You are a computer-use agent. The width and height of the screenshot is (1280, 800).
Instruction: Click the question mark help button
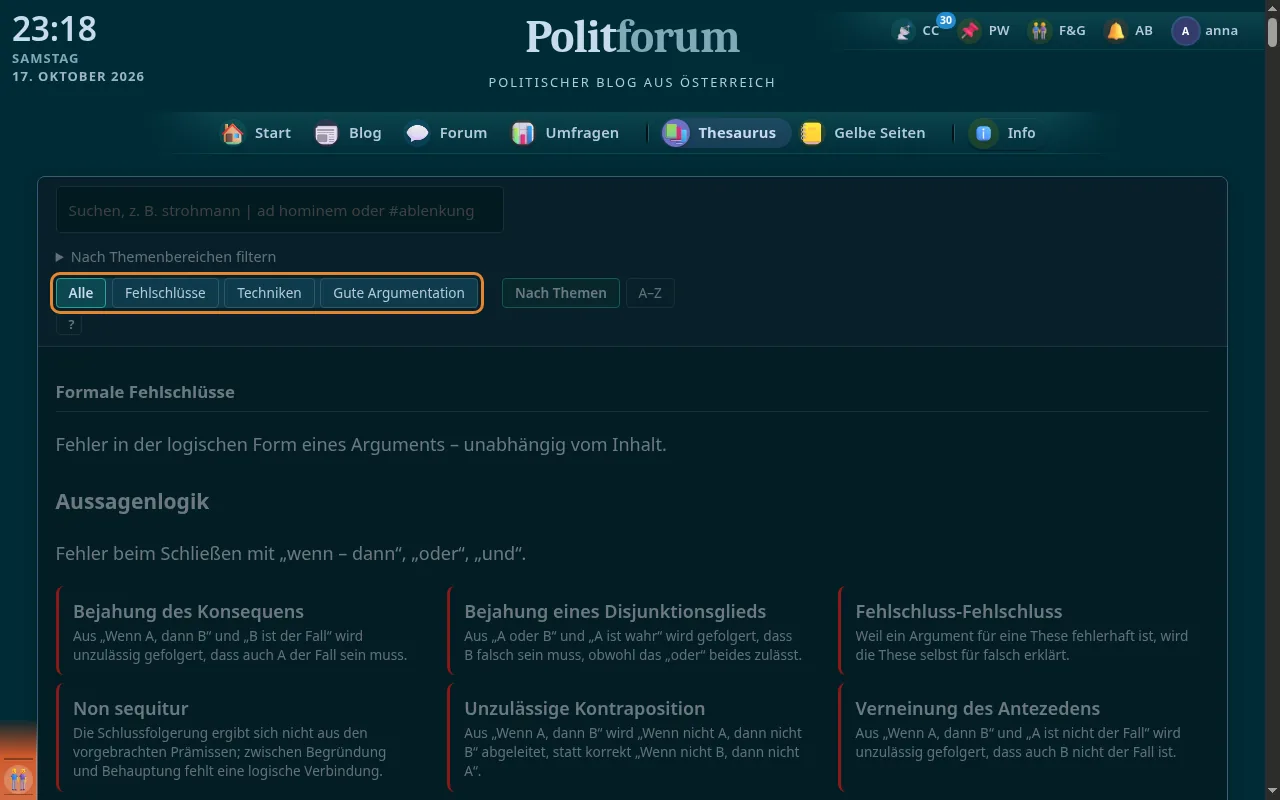pos(70,325)
